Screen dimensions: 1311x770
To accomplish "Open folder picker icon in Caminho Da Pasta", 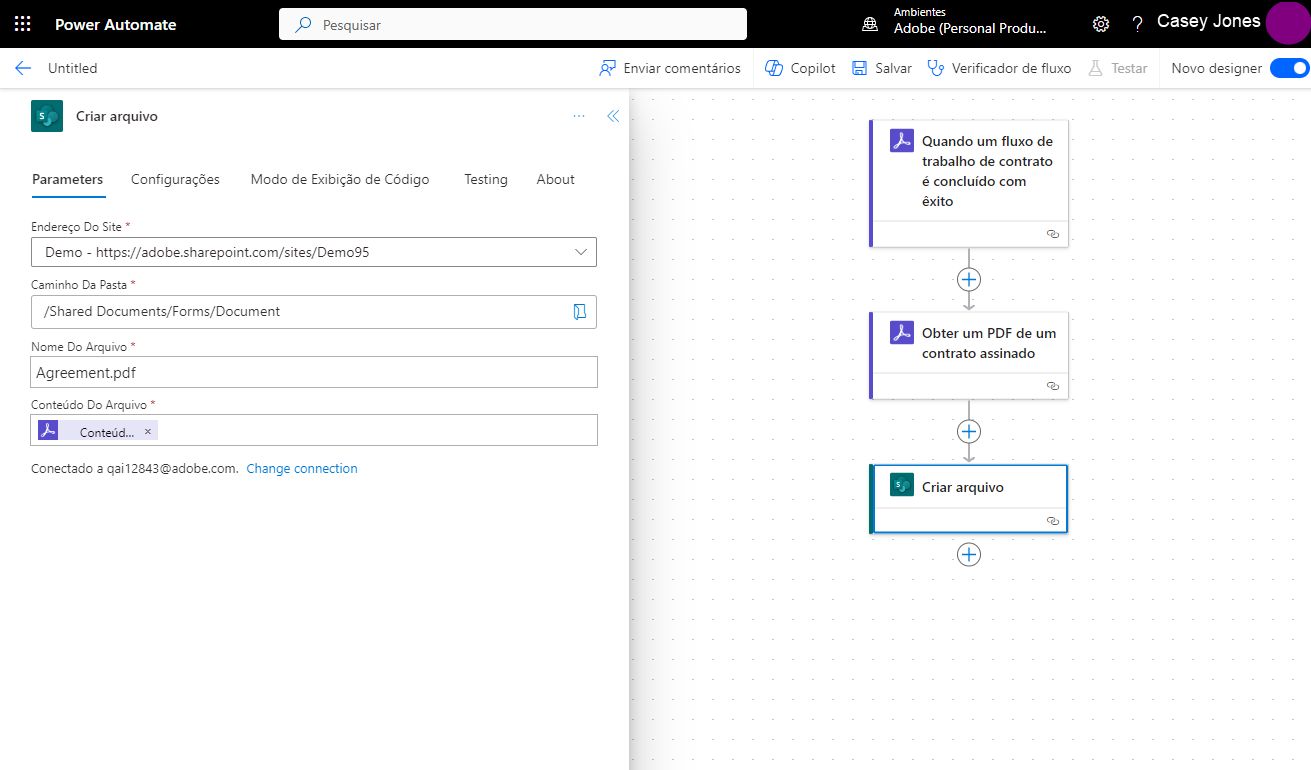I will (579, 312).
